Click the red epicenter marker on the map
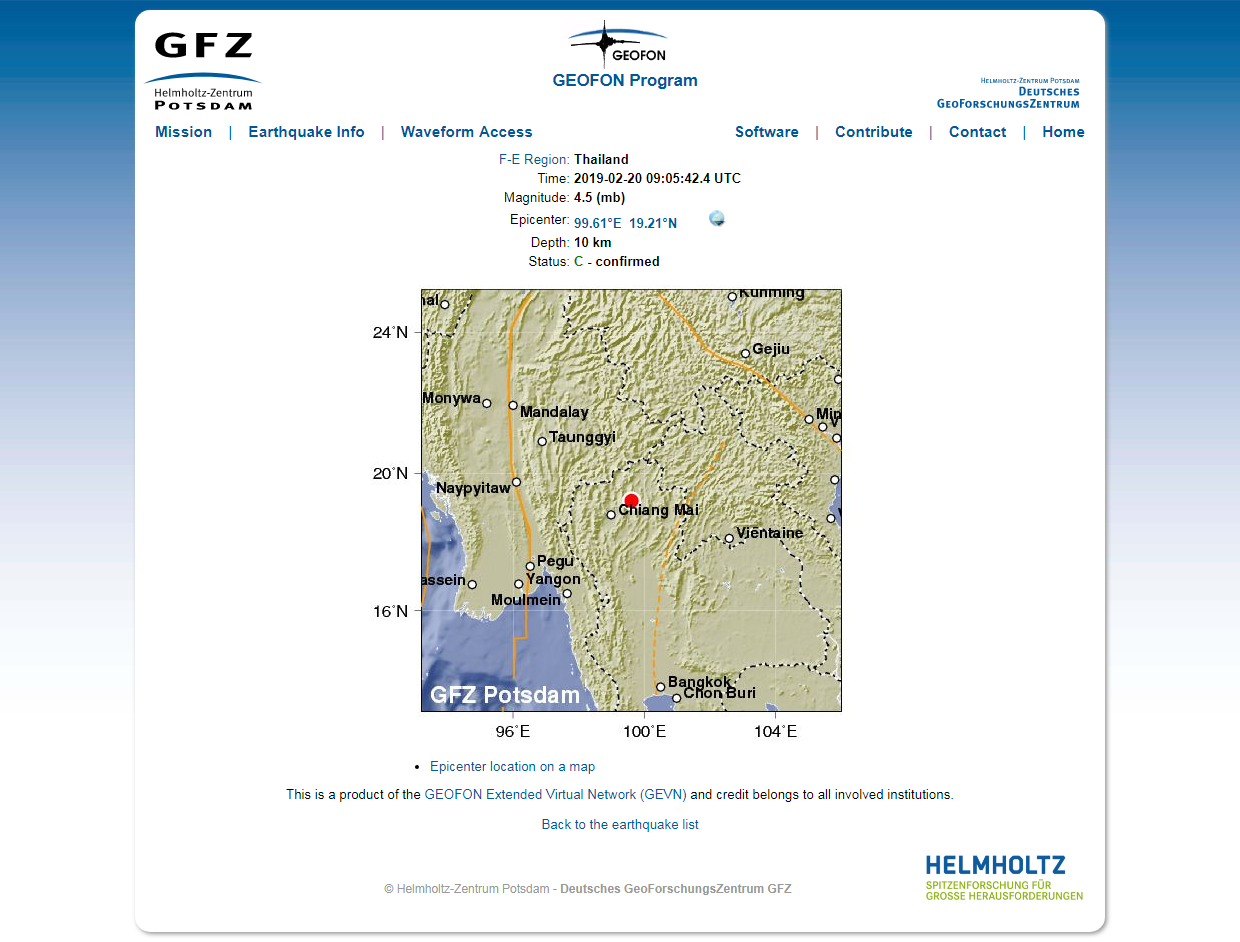1240x942 pixels. [x=631, y=501]
